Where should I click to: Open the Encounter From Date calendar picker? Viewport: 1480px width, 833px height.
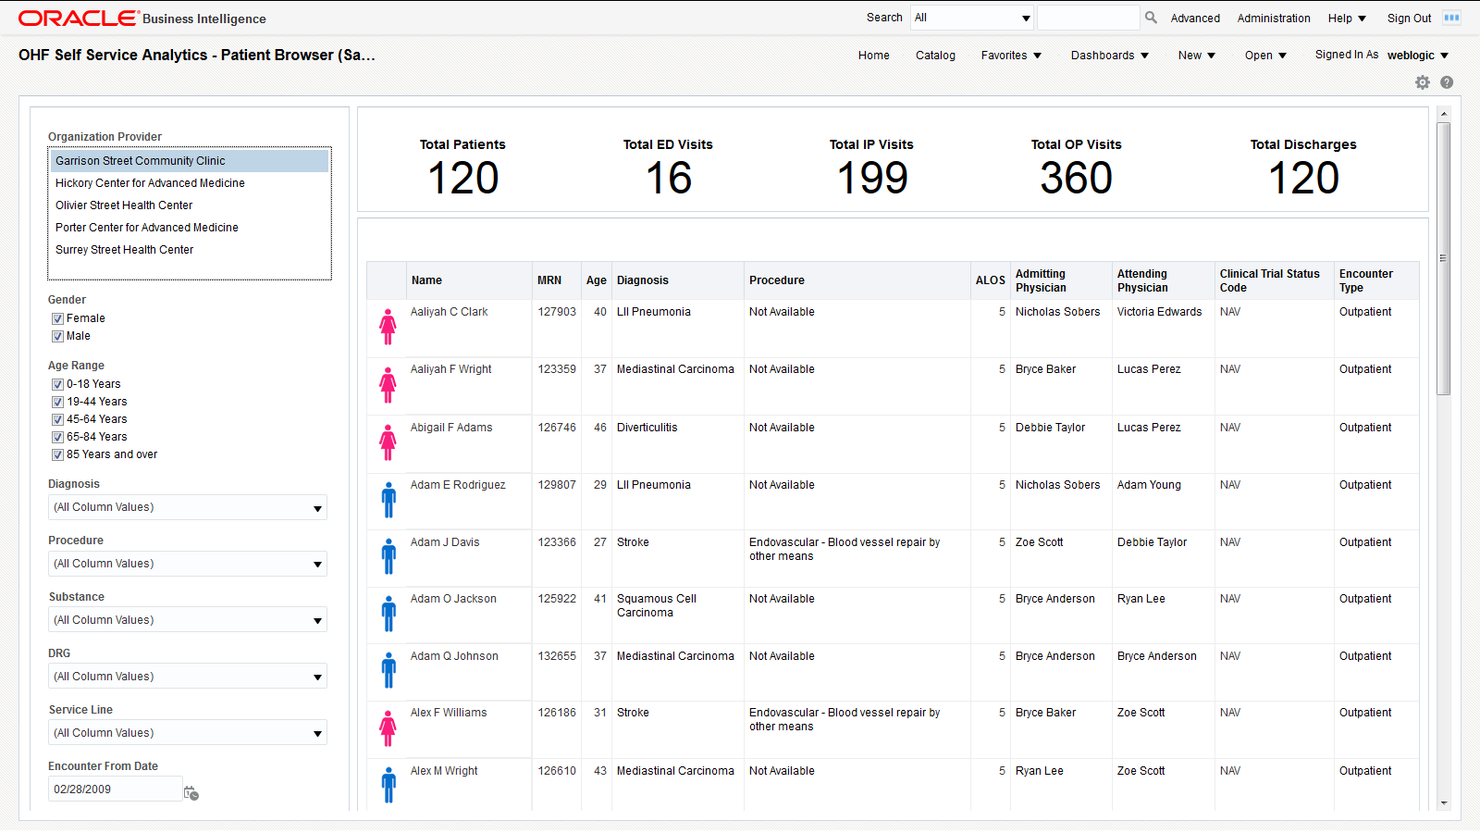click(x=190, y=792)
